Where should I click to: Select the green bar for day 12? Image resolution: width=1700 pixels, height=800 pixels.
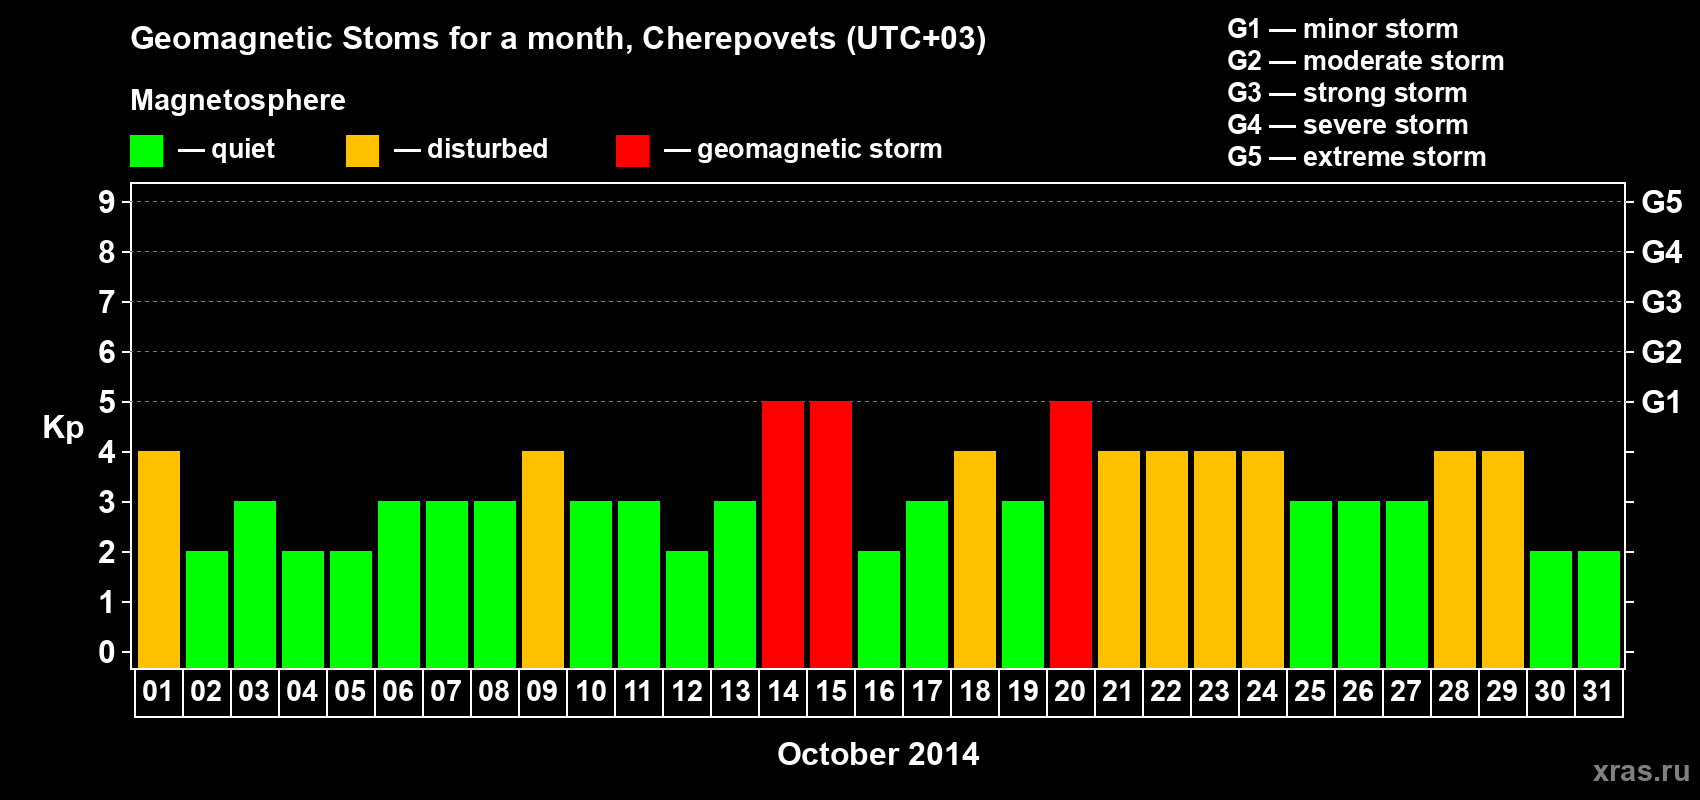[687, 609]
